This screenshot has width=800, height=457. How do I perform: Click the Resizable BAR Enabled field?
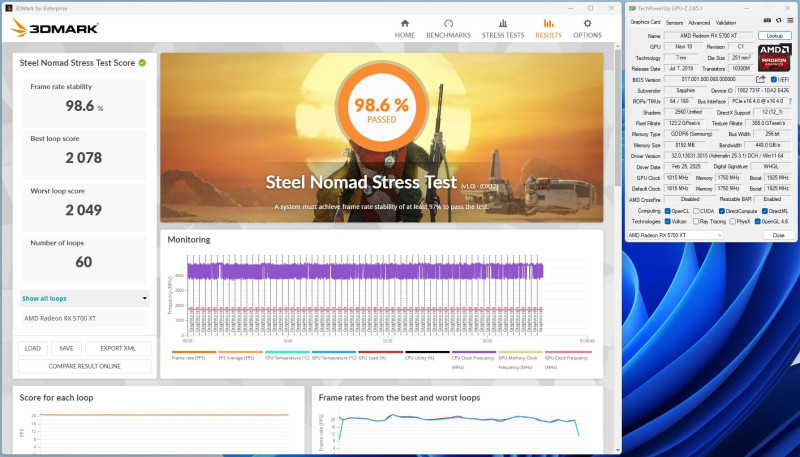[772, 199]
